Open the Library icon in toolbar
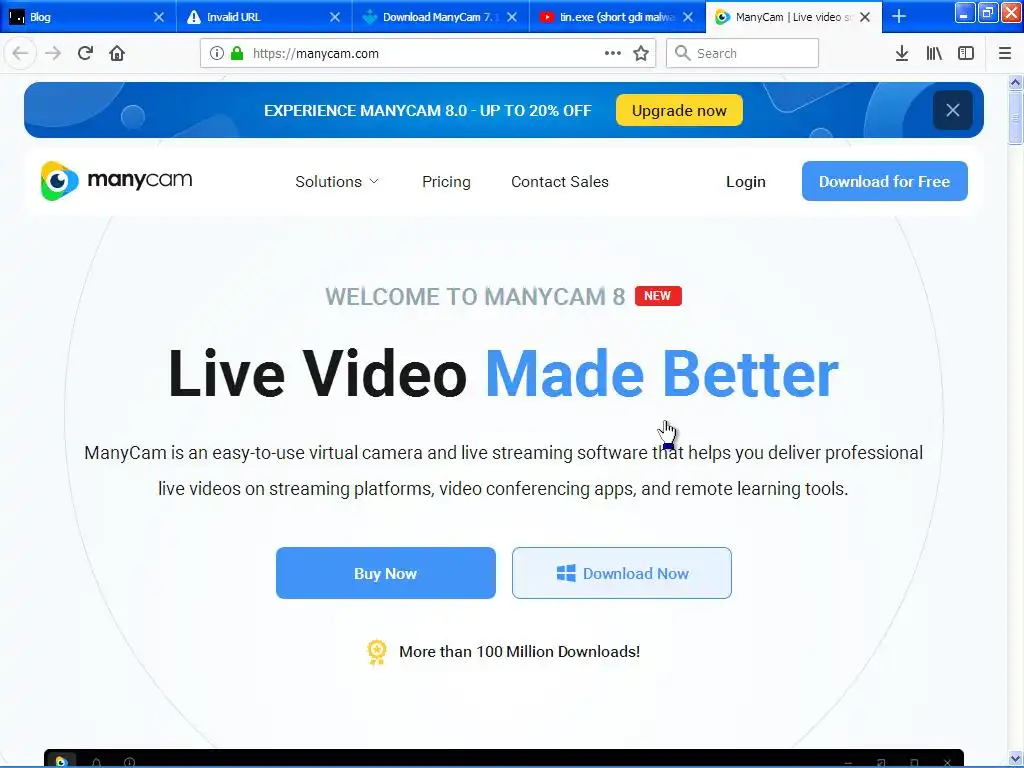Image resolution: width=1024 pixels, height=768 pixels. tap(934, 53)
